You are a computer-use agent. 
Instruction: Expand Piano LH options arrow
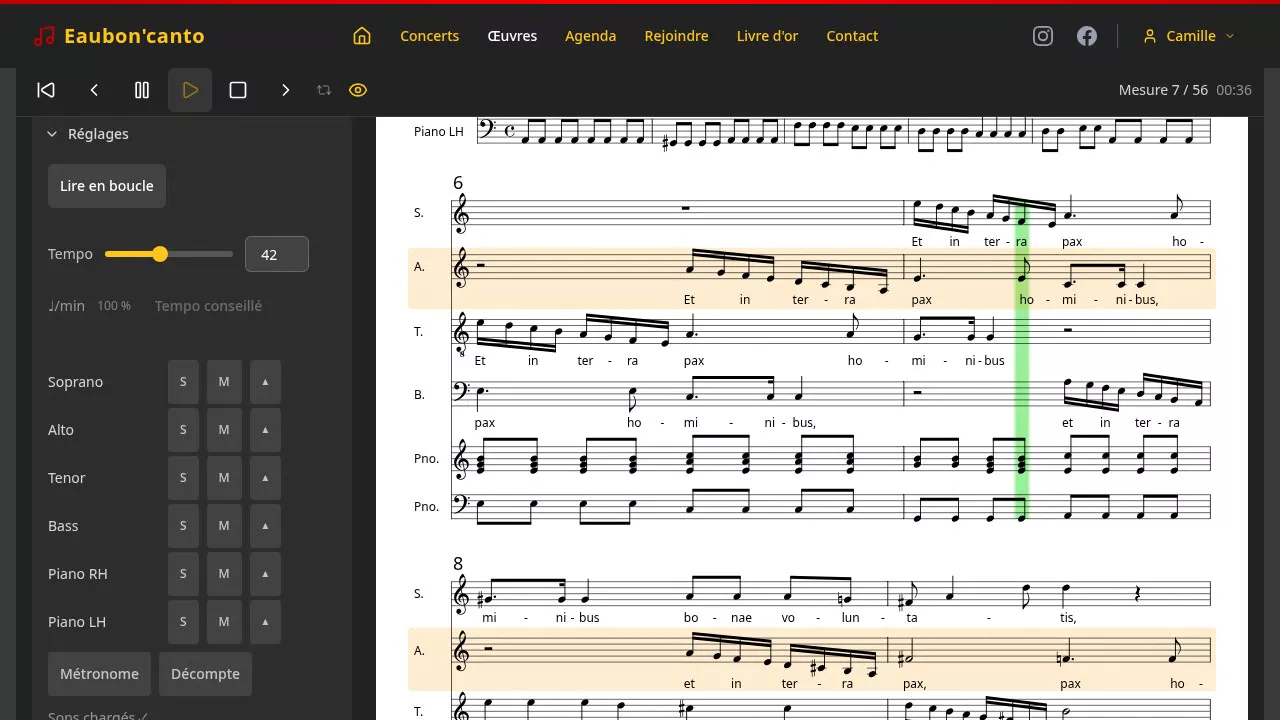[x=265, y=622]
